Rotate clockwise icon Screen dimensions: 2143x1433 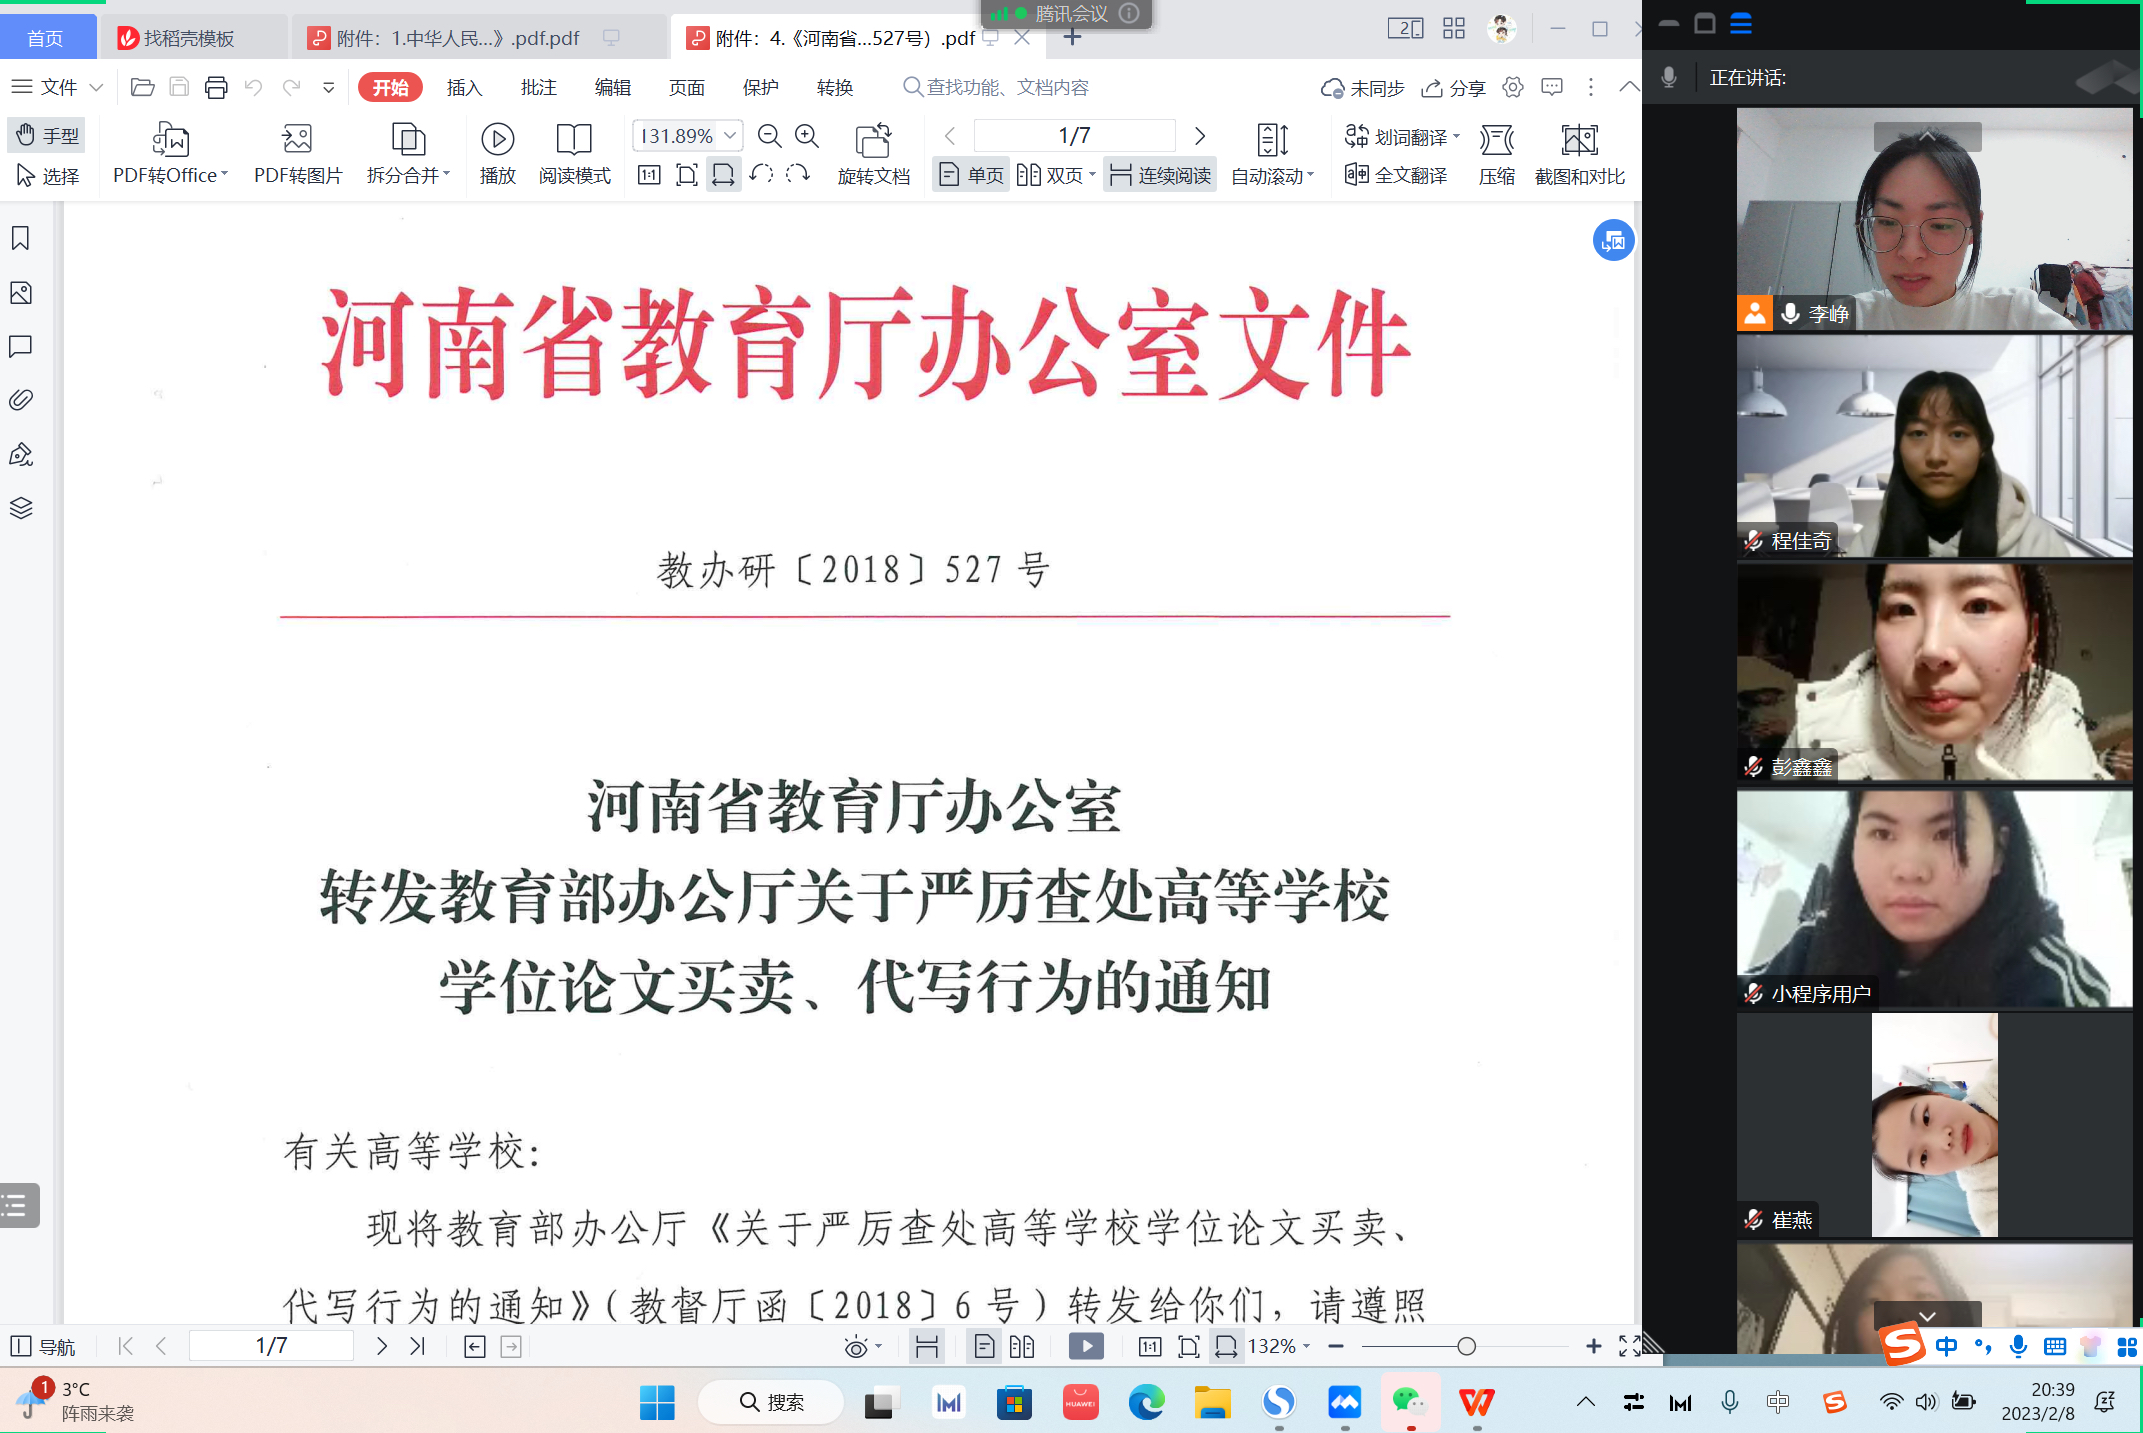[797, 175]
